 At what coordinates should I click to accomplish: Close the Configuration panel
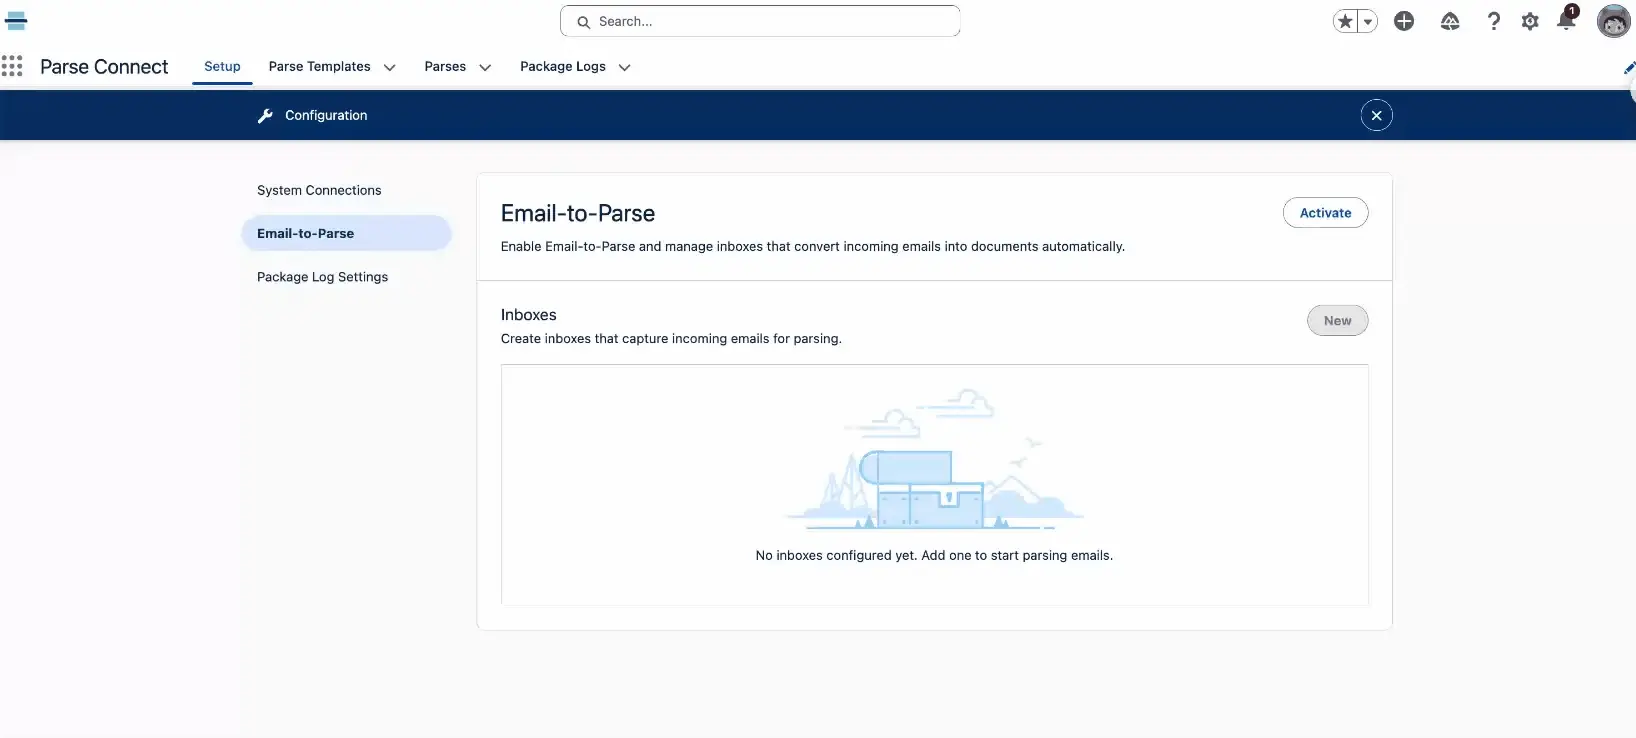[x=1376, y=116]
